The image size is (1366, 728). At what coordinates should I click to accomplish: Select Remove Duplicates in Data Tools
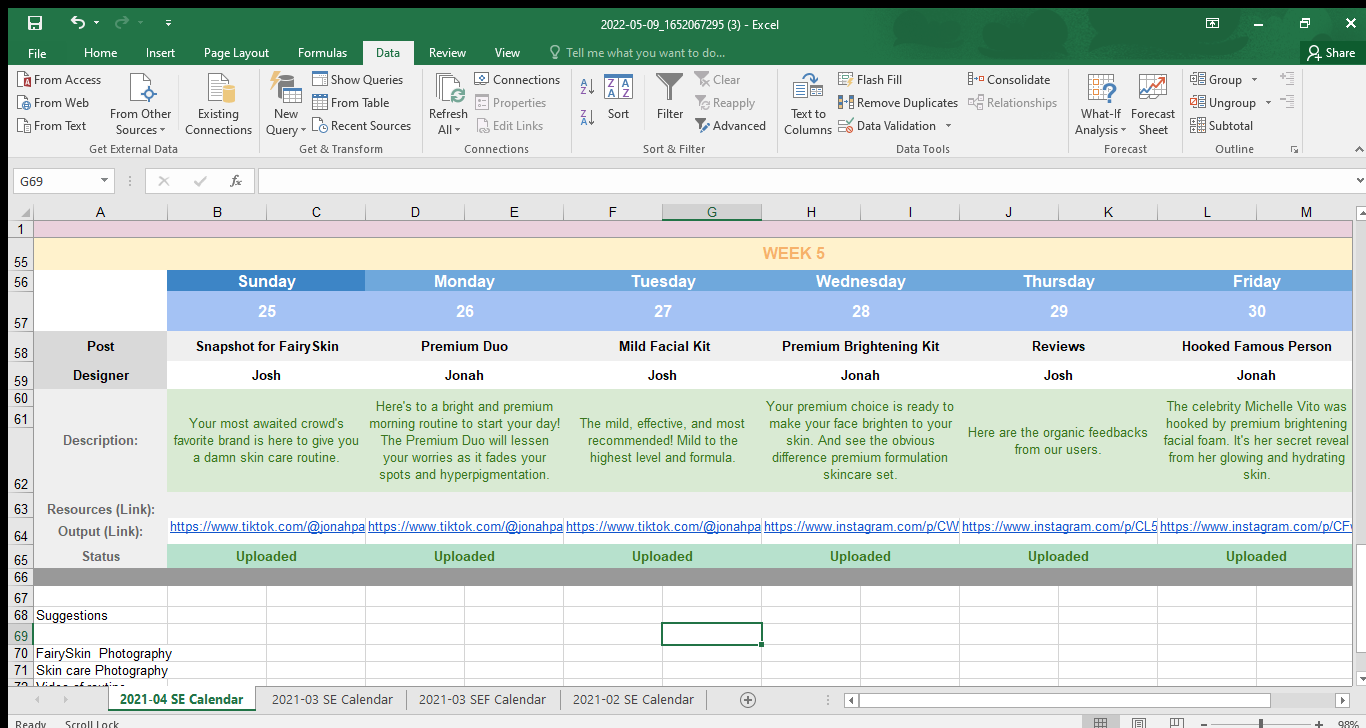[x=896, y=103]
